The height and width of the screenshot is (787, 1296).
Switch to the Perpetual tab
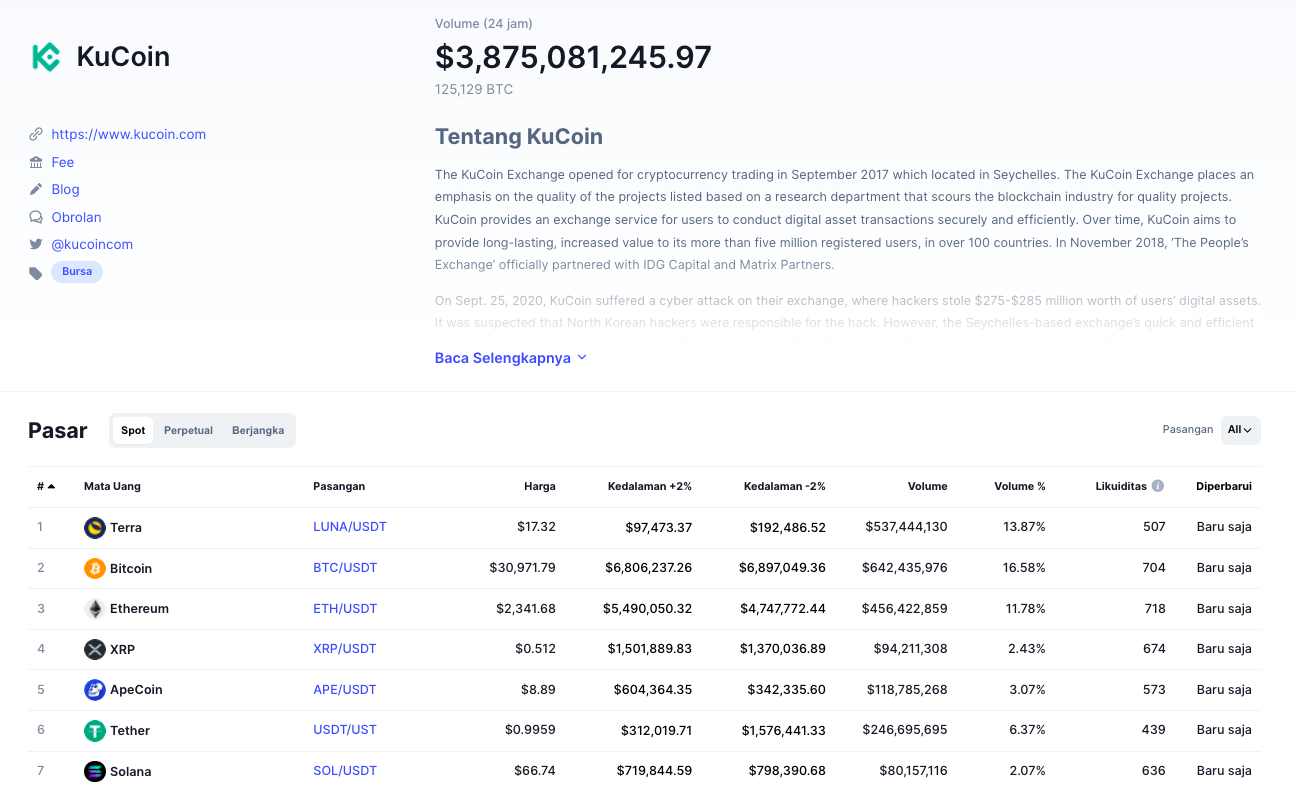pyautogui.click(x=189, y=430)
